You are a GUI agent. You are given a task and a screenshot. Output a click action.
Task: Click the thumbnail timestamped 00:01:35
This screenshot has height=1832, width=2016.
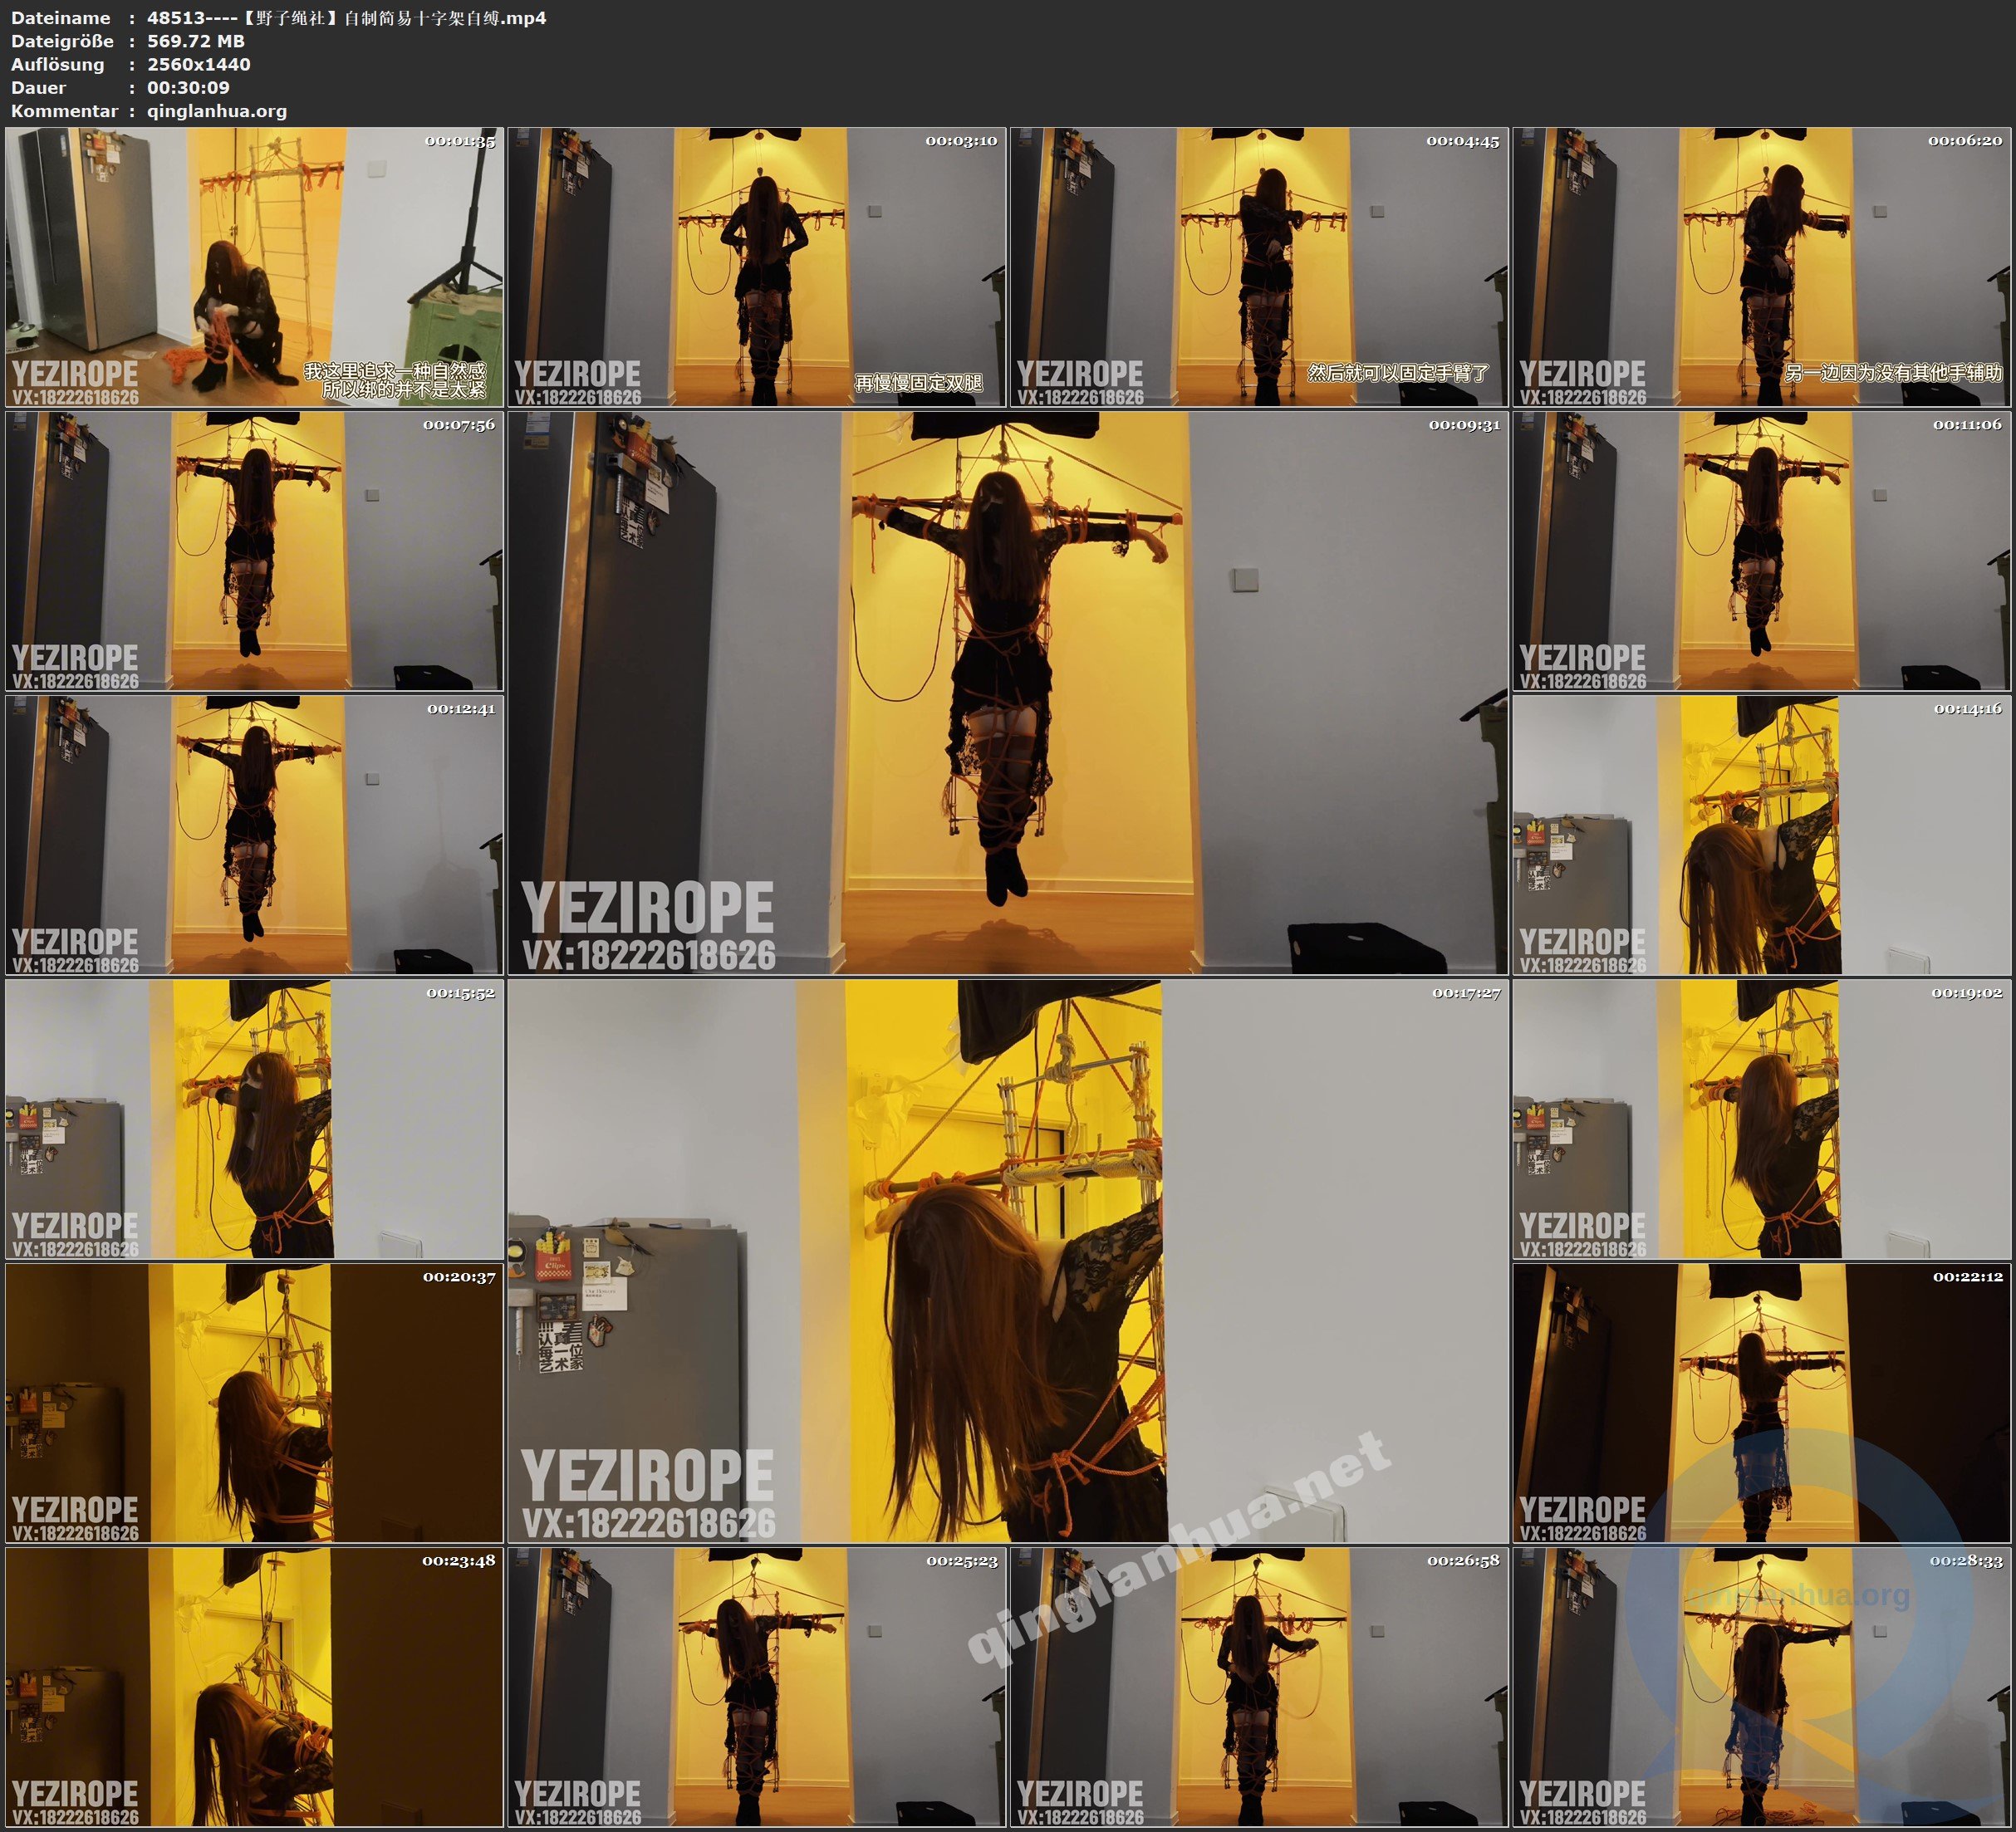click(254, 266)
